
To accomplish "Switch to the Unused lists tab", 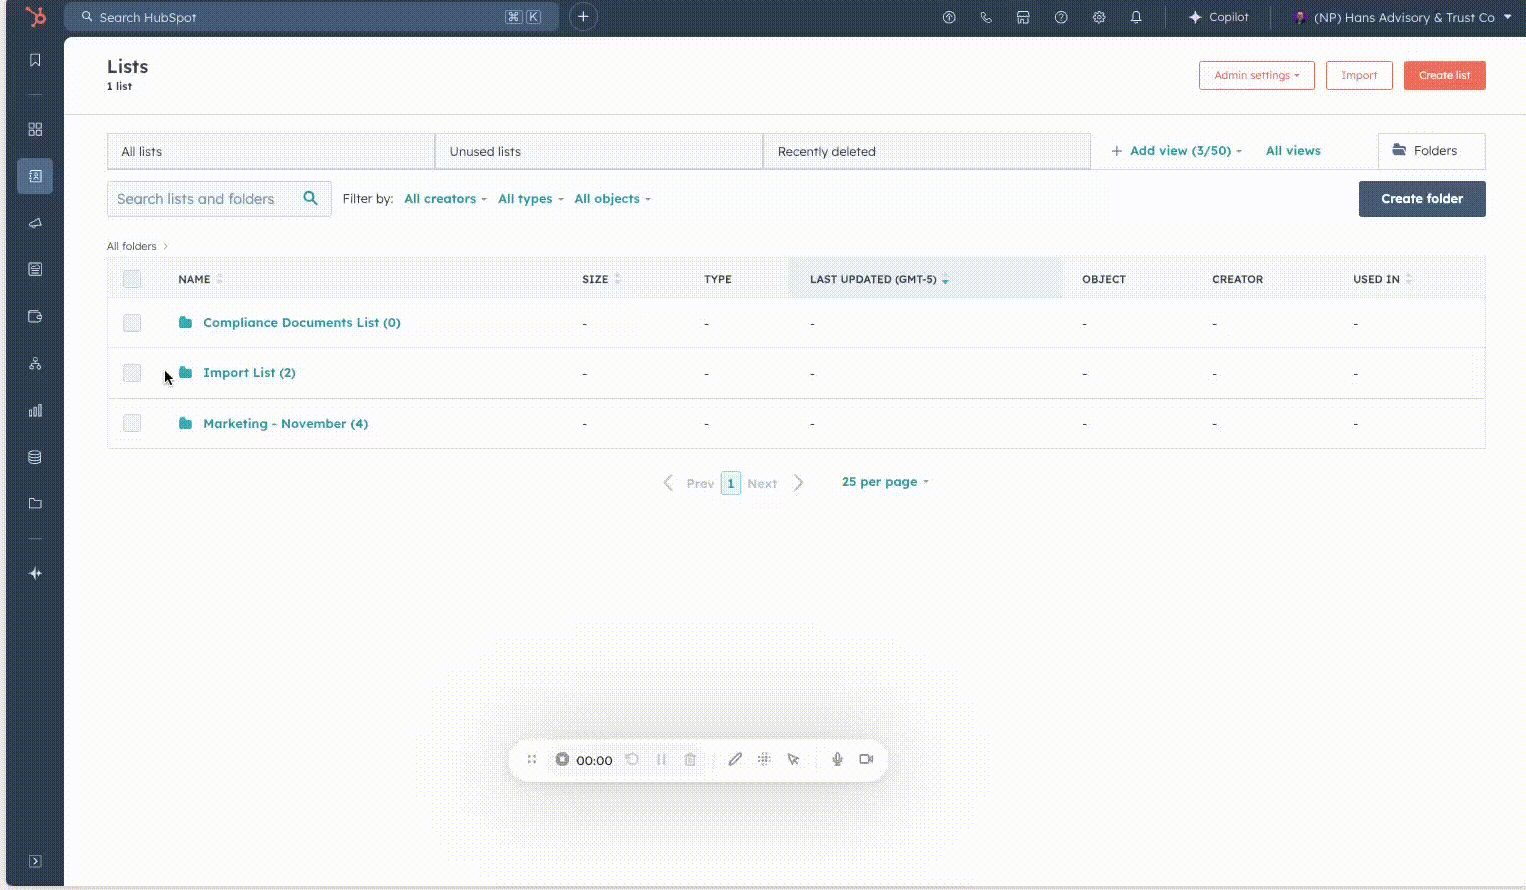I will pyautogui.click(x=598, y=152).
